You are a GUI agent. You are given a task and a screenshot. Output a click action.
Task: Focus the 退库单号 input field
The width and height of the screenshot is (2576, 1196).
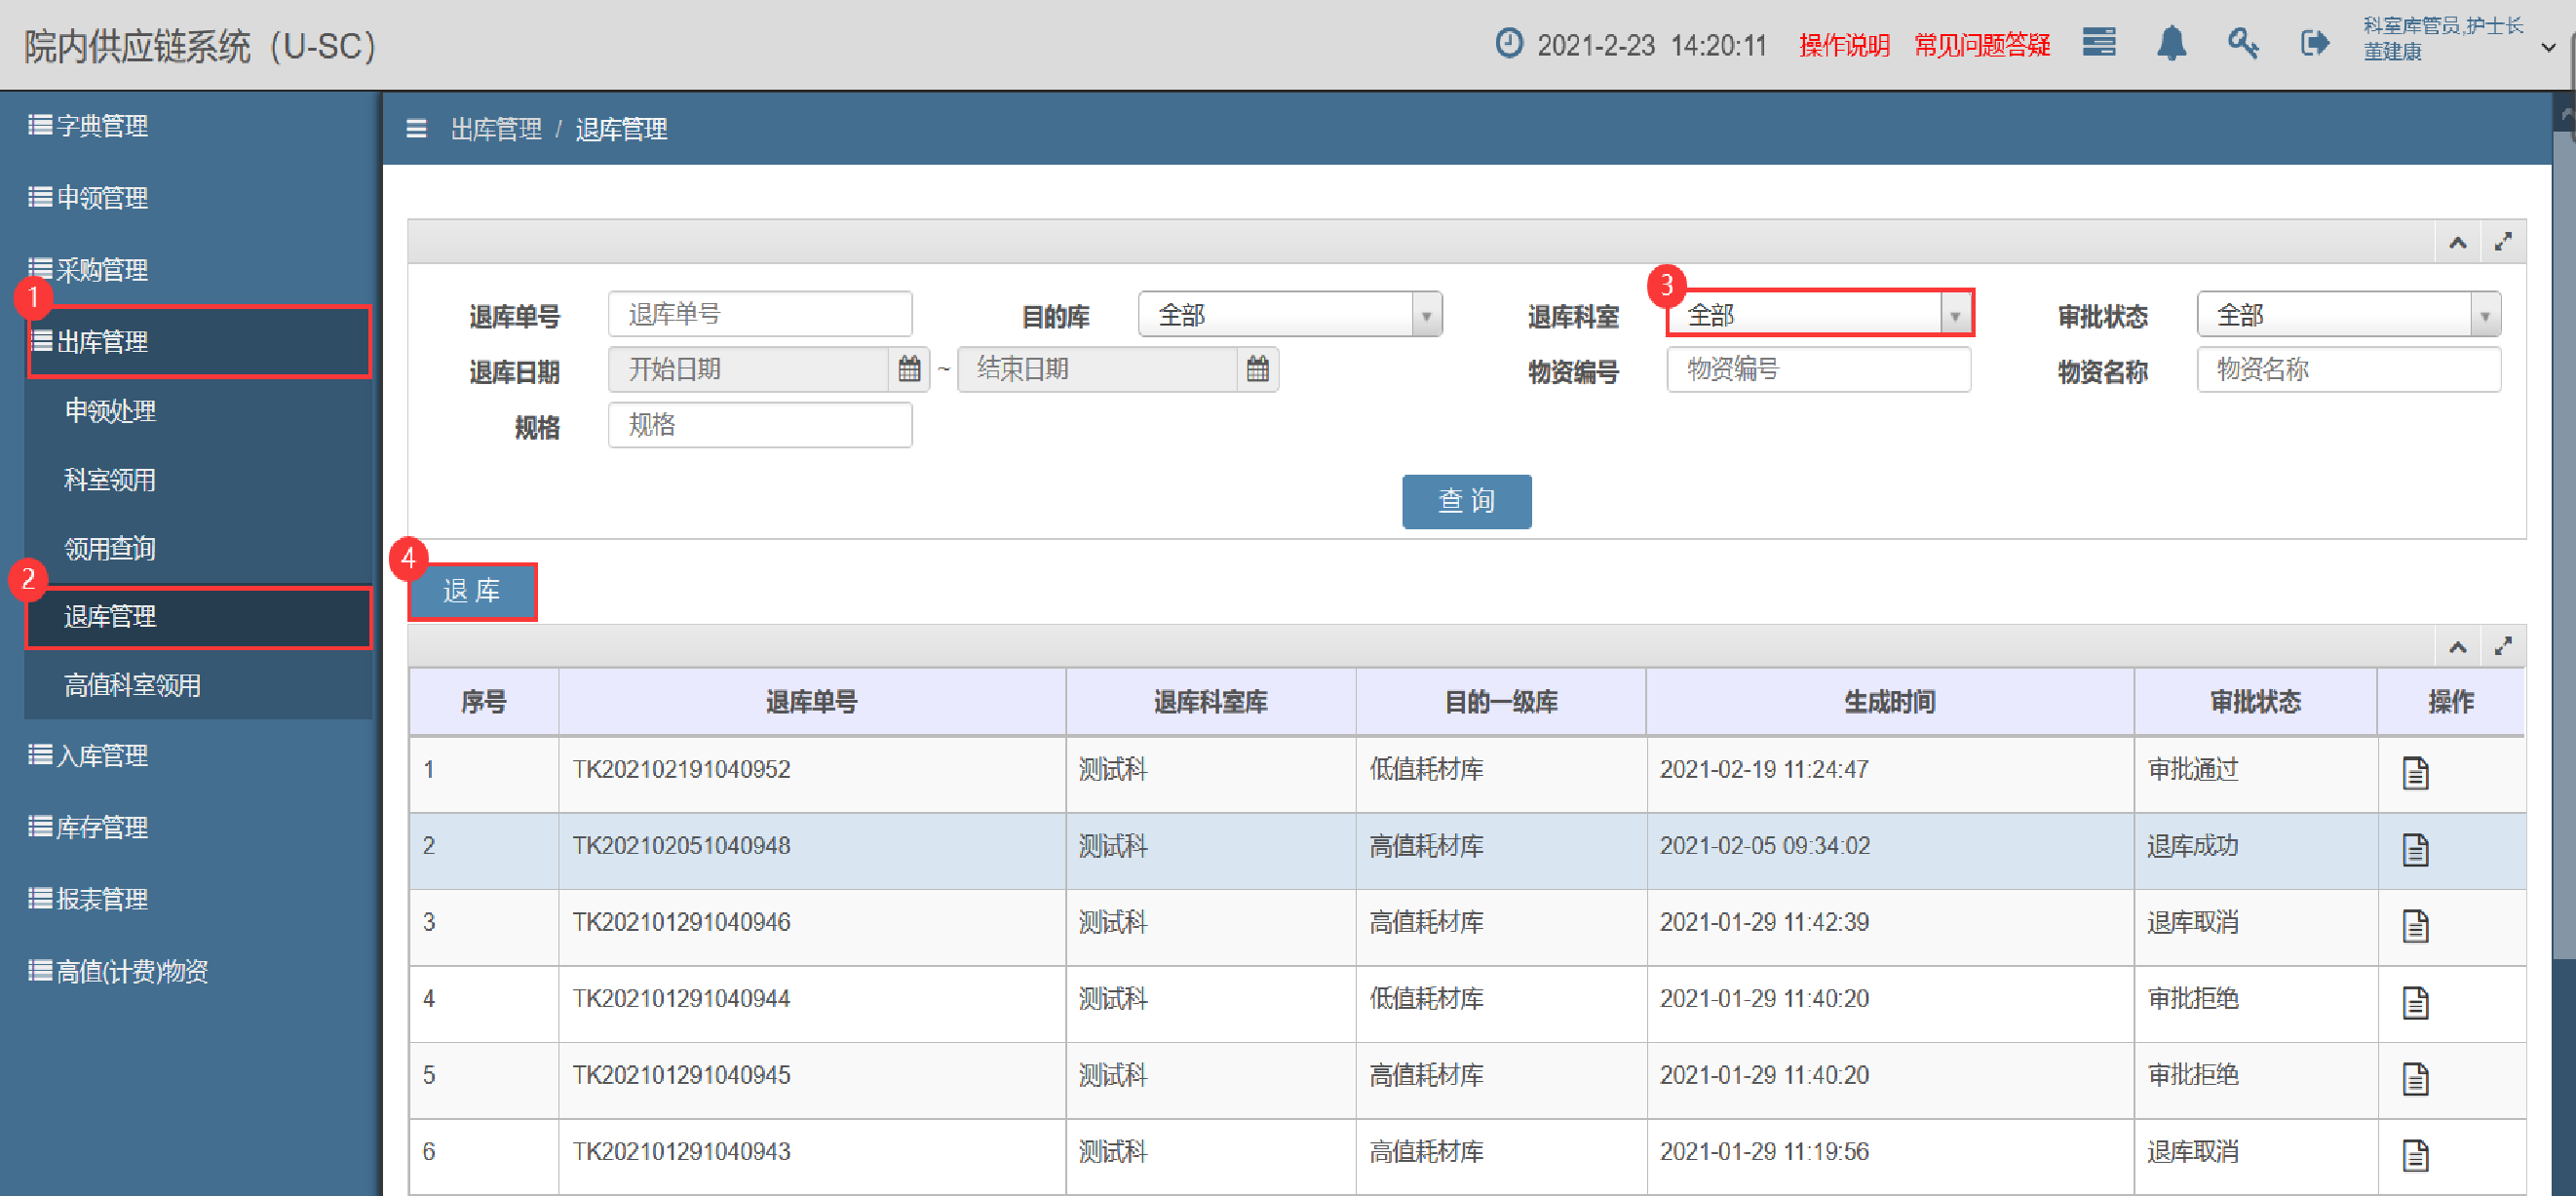pos(760,315)
